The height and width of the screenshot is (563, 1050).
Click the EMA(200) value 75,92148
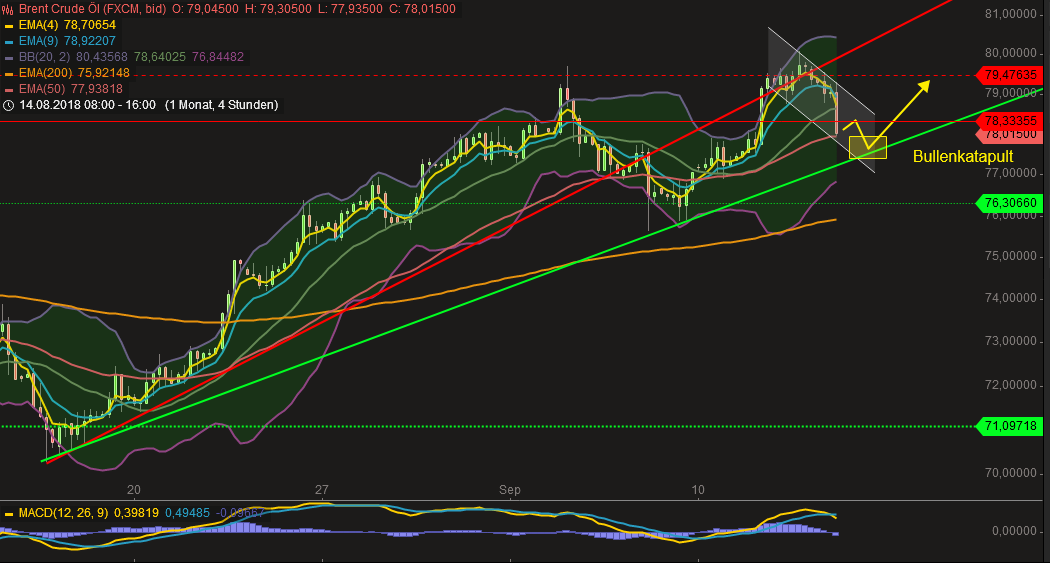click(x=103, y=73)
